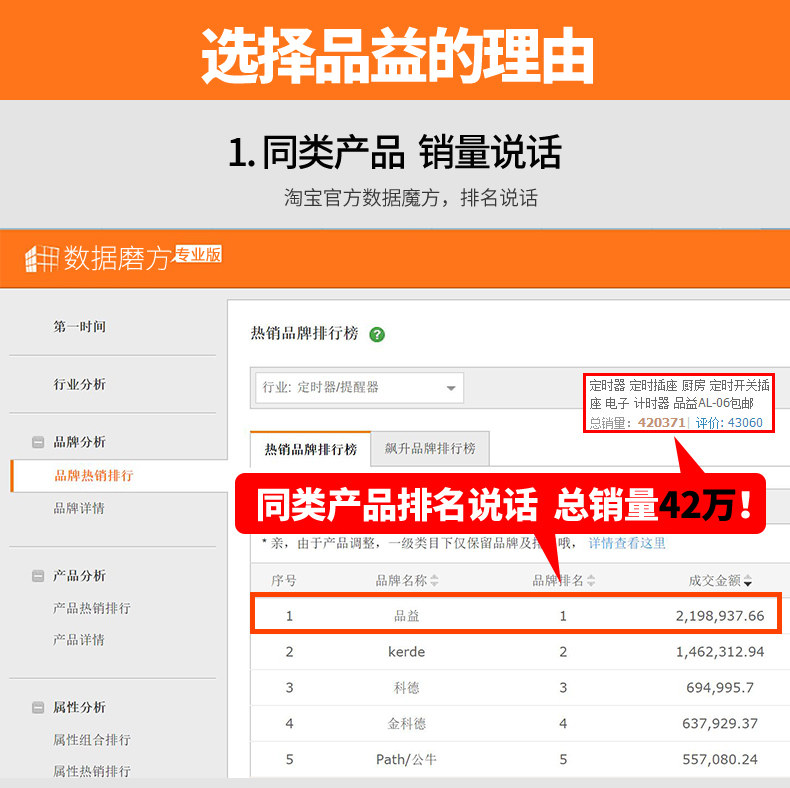This screenshot has width=790, height=788.
Task: Open the 详情查看这里 link
Action: pos(627,543)
